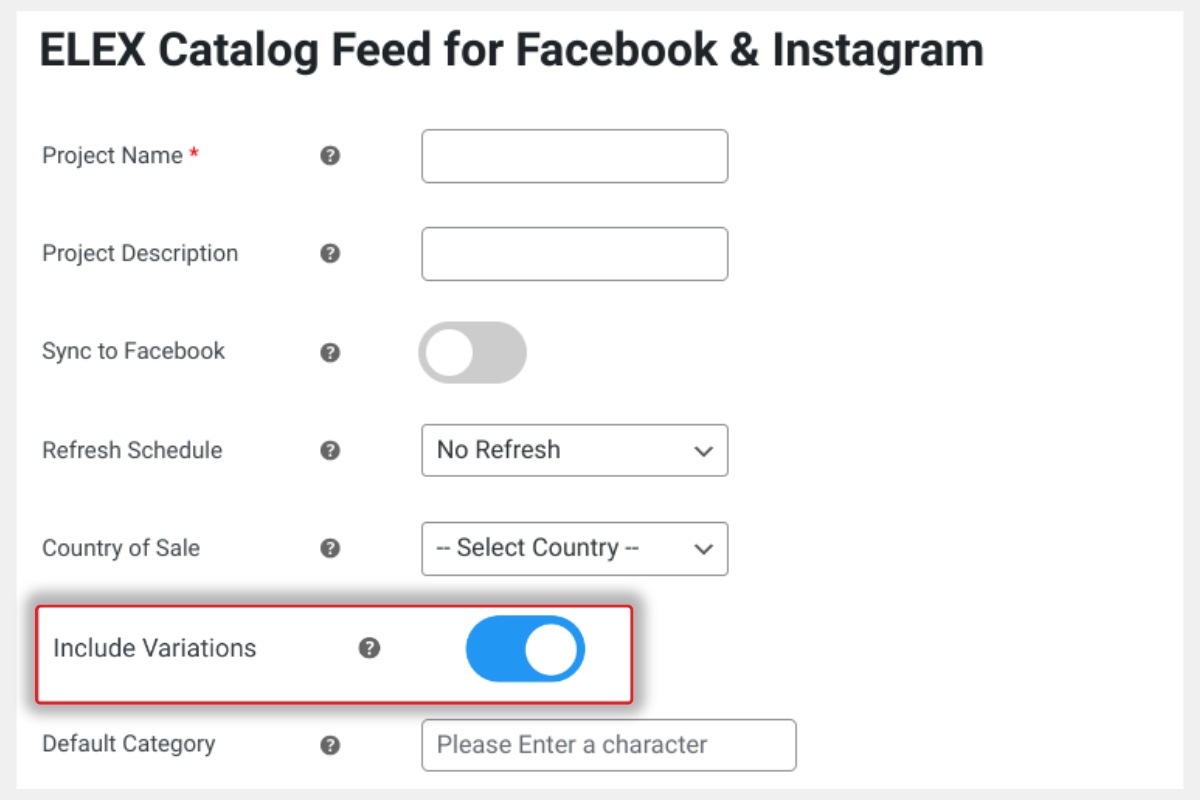Click the Project Name required field label
This screenshot has width=1200, height=800.
(113, 156)
